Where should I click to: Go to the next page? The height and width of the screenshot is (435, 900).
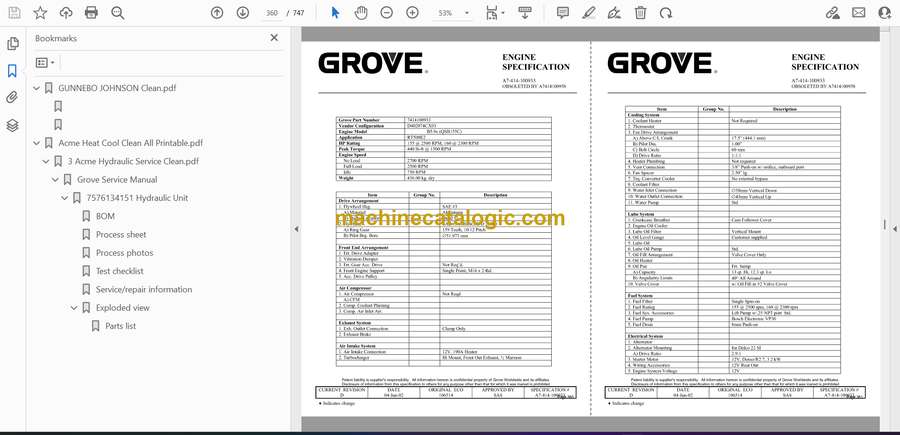pyautogui.click(x=243, y=13)
